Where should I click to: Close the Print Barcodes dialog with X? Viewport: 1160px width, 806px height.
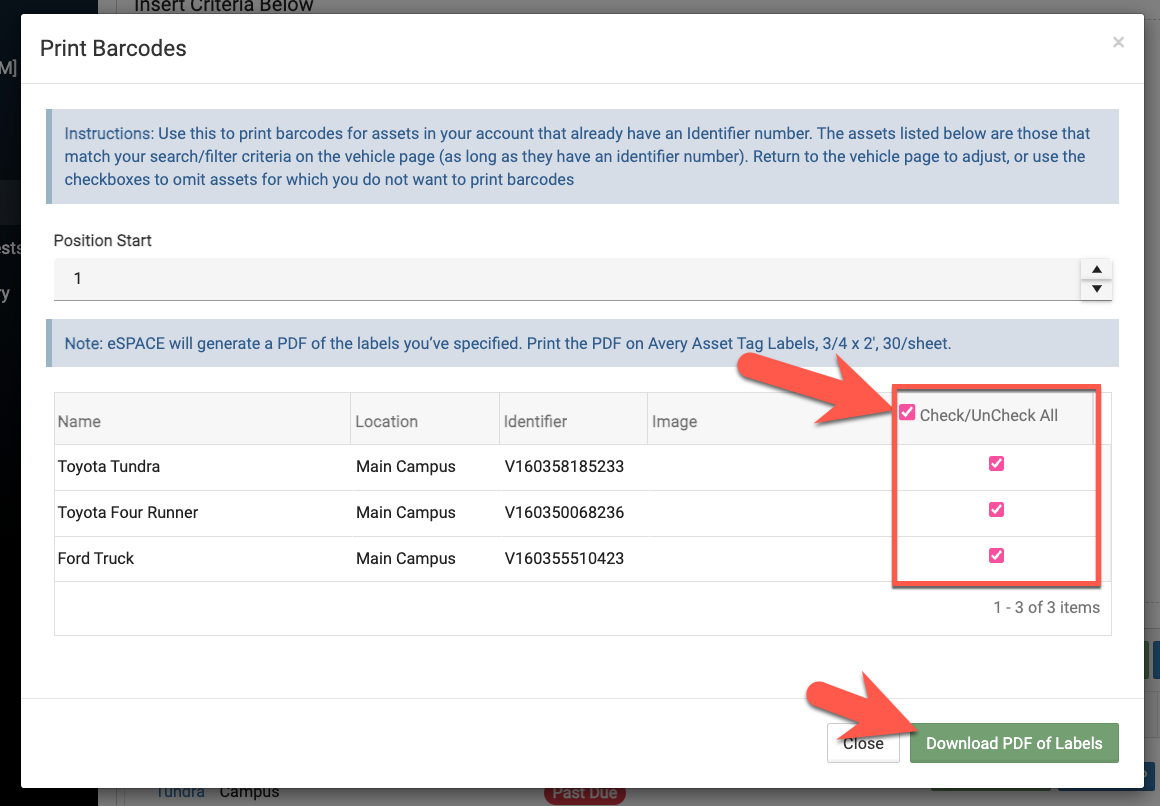tap(1118, 42)
